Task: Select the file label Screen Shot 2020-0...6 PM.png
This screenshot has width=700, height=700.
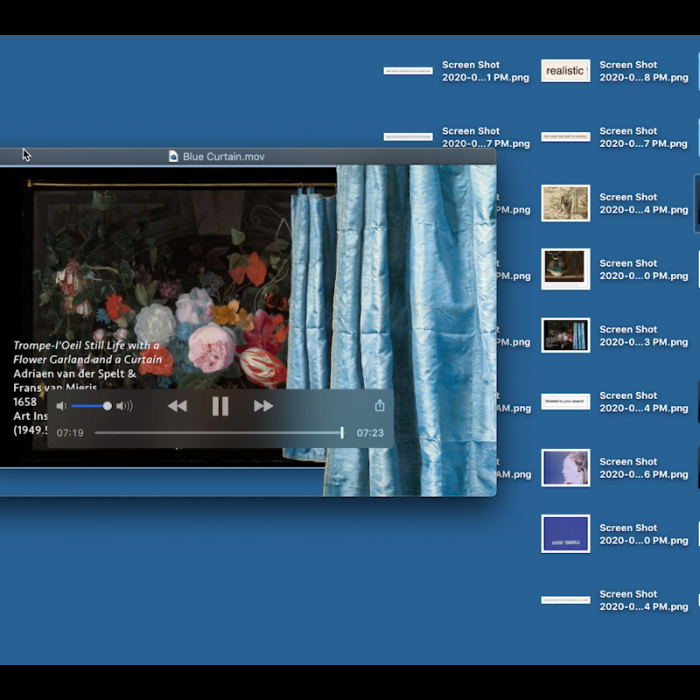Action: 643,468
